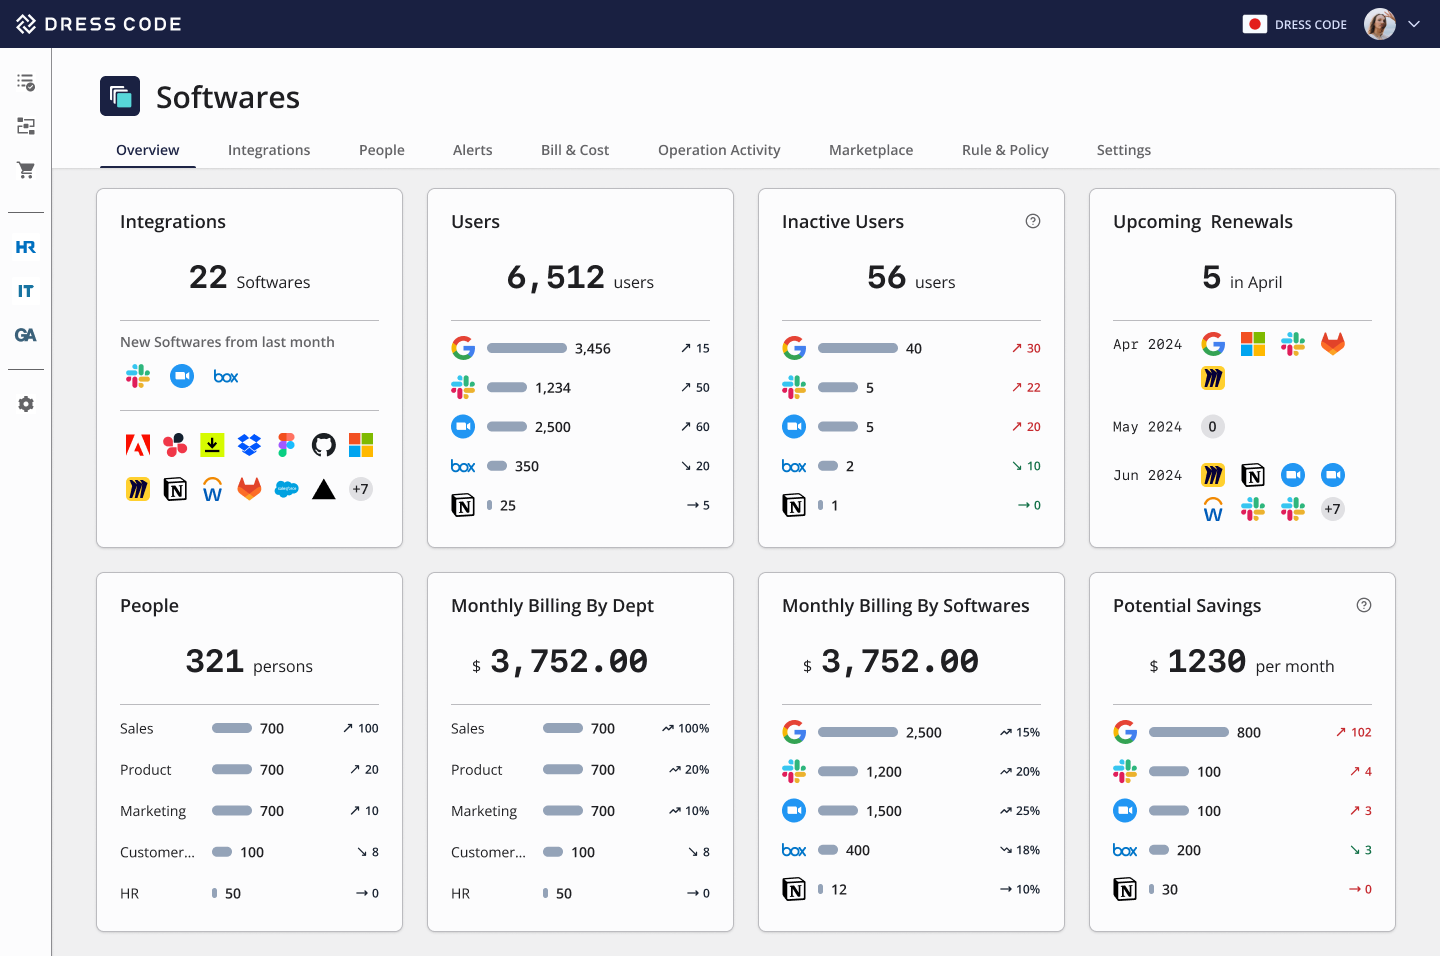Expand the +7 softwares for Jun 2024 renewals
The image size is (1440, 956).
(1333, 509)
